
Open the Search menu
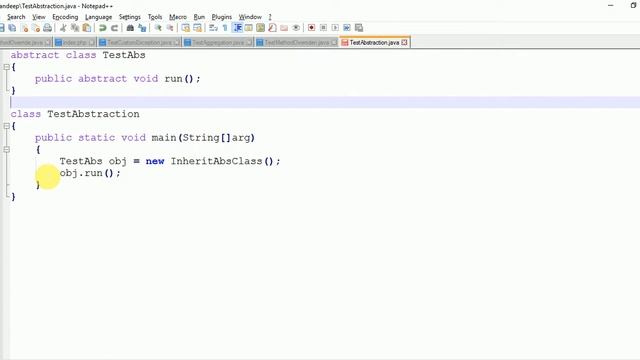tap(16, 17)
